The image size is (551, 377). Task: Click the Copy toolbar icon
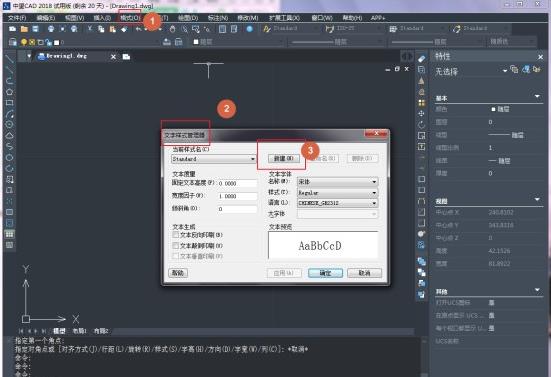coord(101,29)
